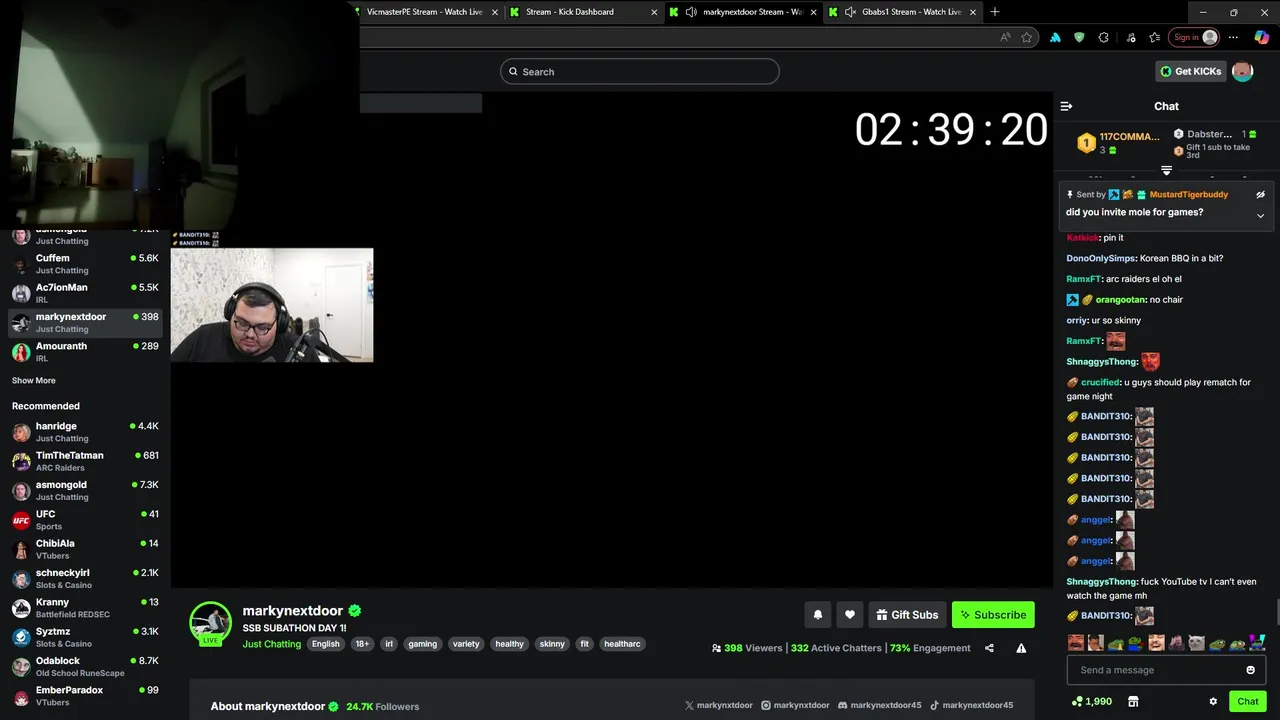This screenshot has height=720, width=1280.
Task: Click the webcam feed on stream
Action: click(272, 305)
